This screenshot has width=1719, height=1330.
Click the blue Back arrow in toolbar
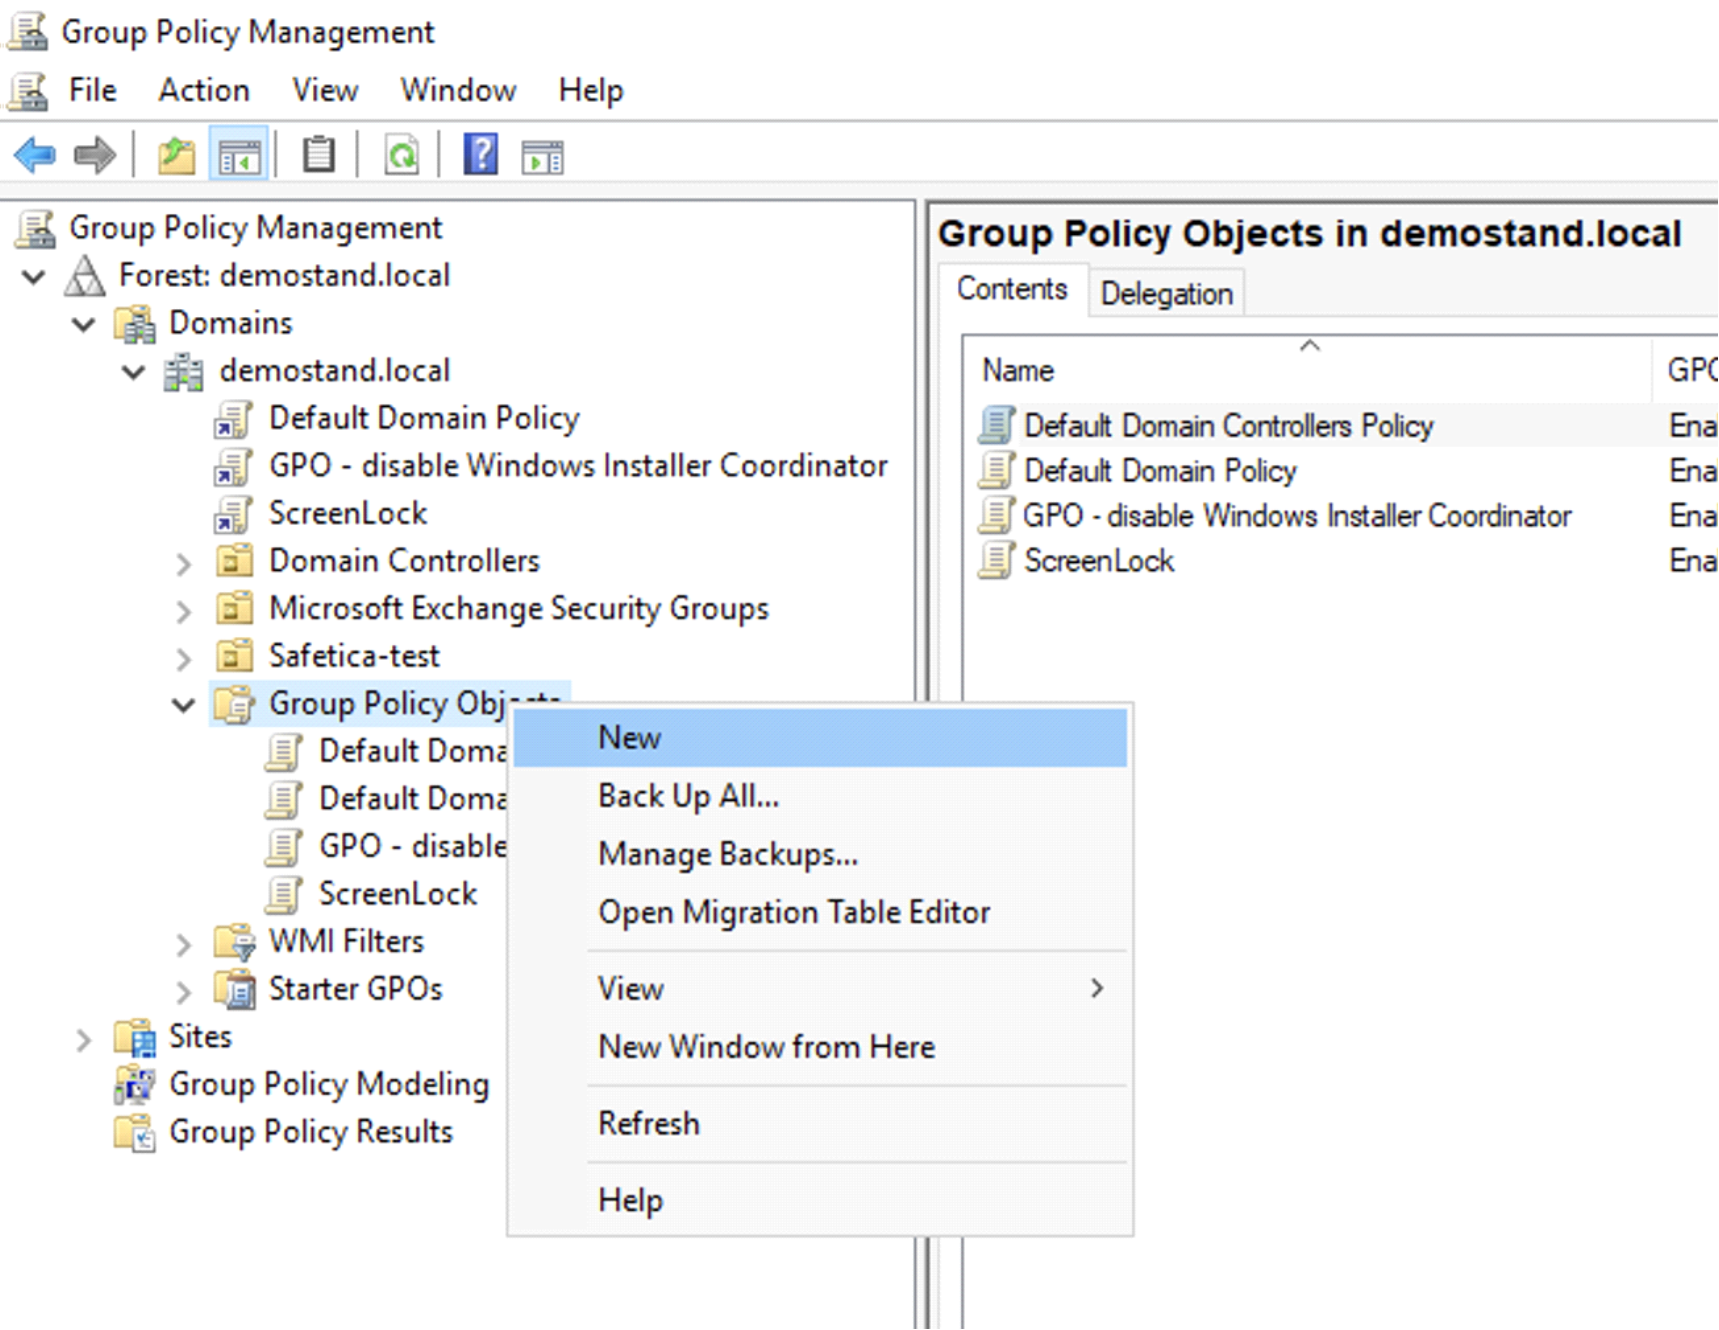35,156
